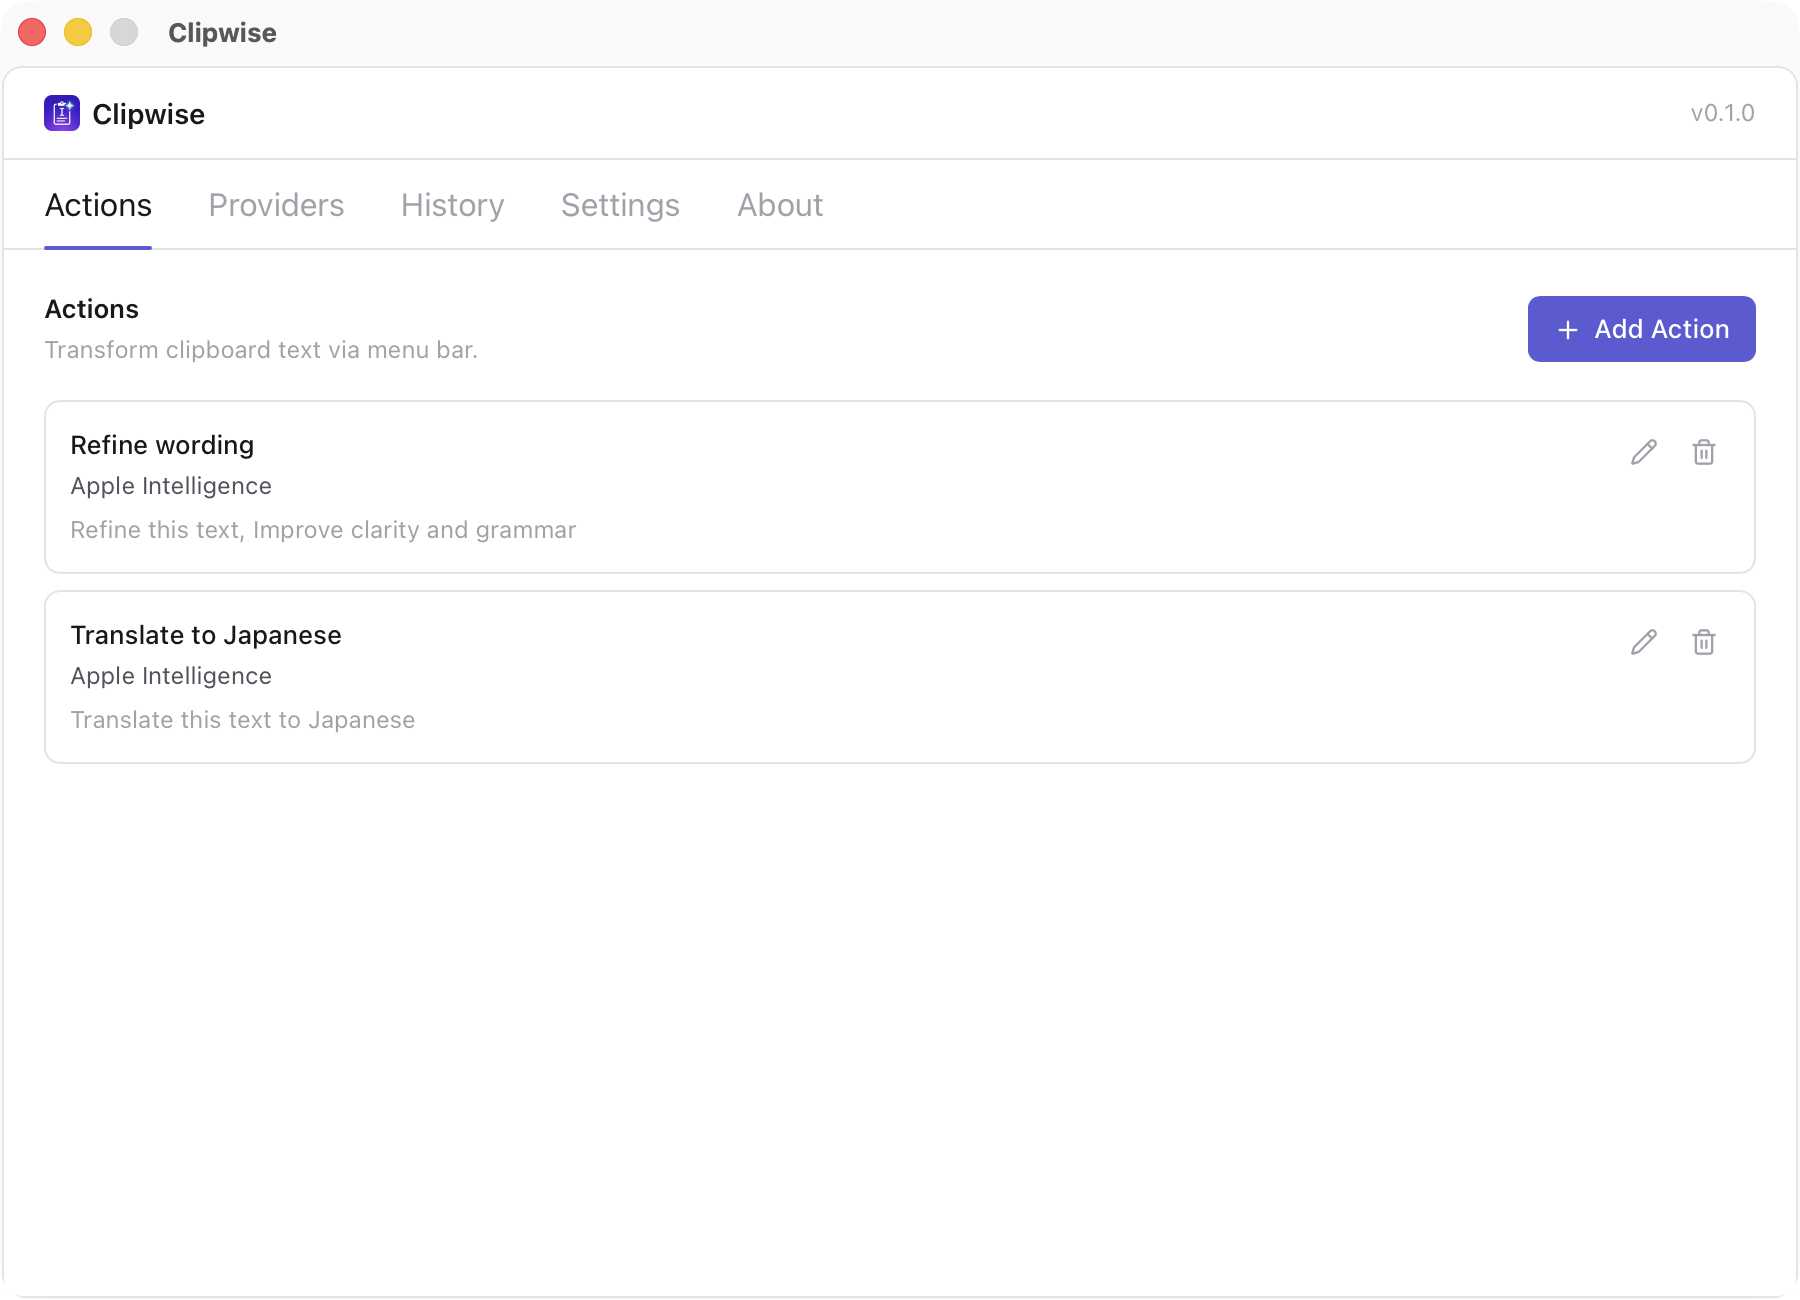1800x1300 pixels.
Task: Click the Add Action button
Action: [x=1641, y=328]
